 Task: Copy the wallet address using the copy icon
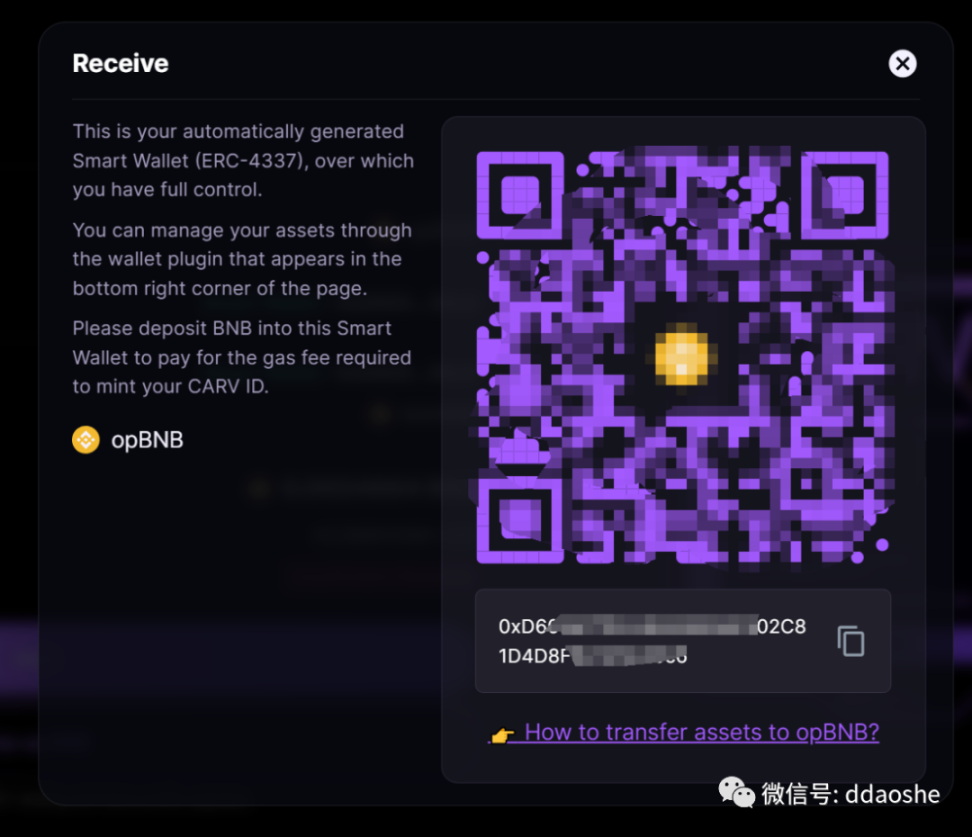coord(851,640)
